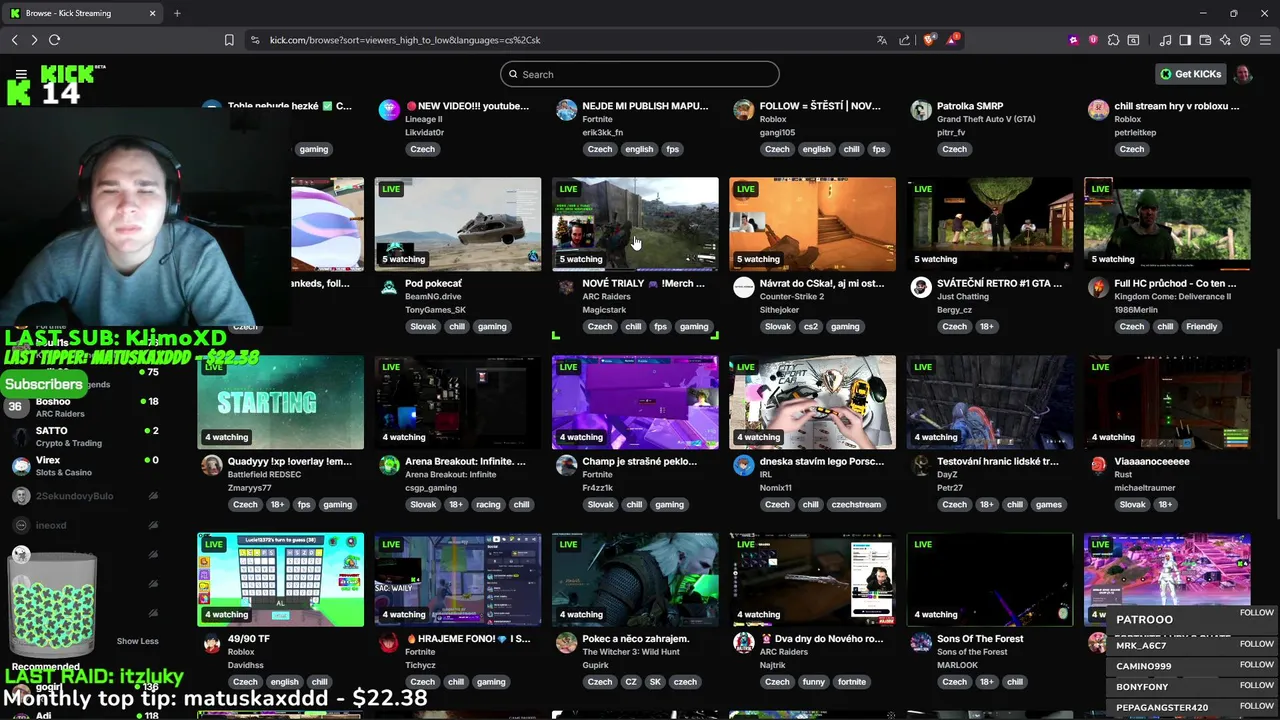Screen dimensions: 1280x720
Task: Open the Kick hamburger sidebar menu
Action: (21, 74)
